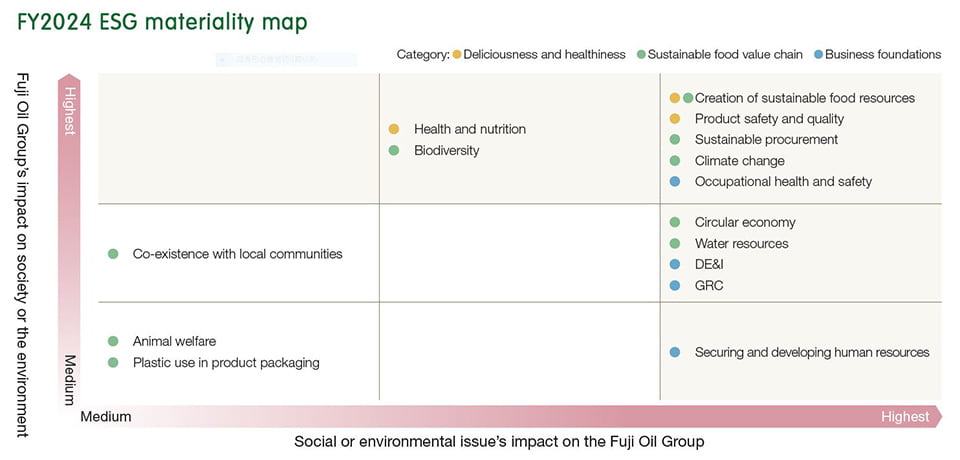This screenshot has height=460, width=960.
Task: Click the blue dot beside Occupational health and safety
Action: pos(675,181)
